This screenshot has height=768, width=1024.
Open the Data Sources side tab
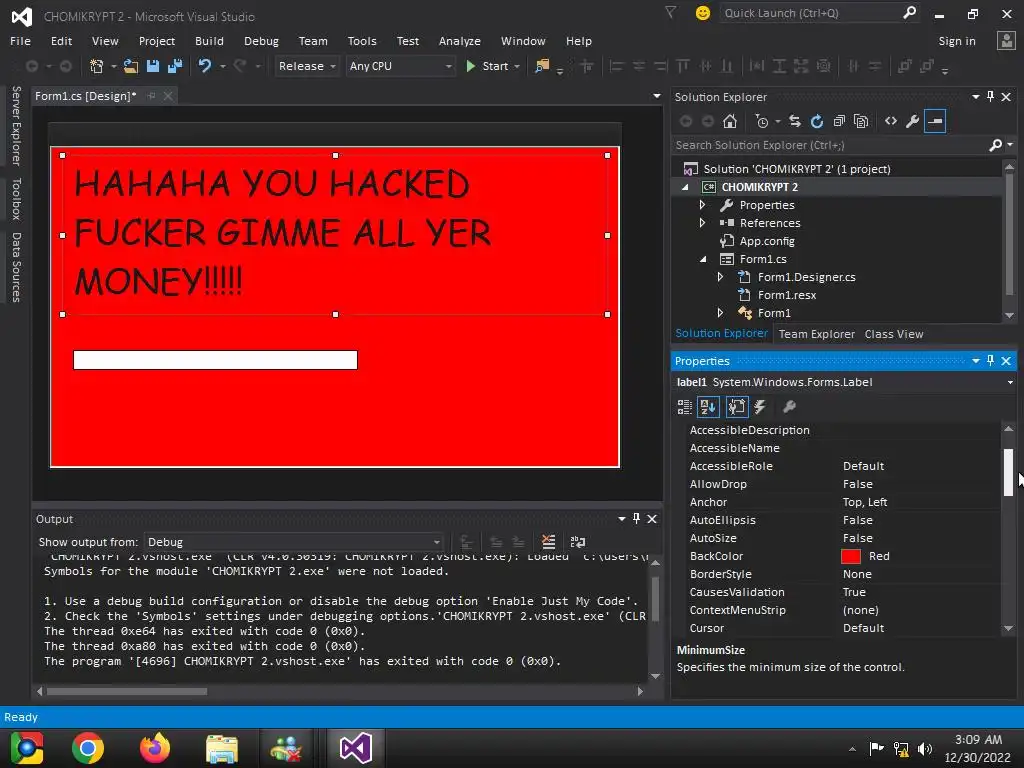tap(16, 267)
